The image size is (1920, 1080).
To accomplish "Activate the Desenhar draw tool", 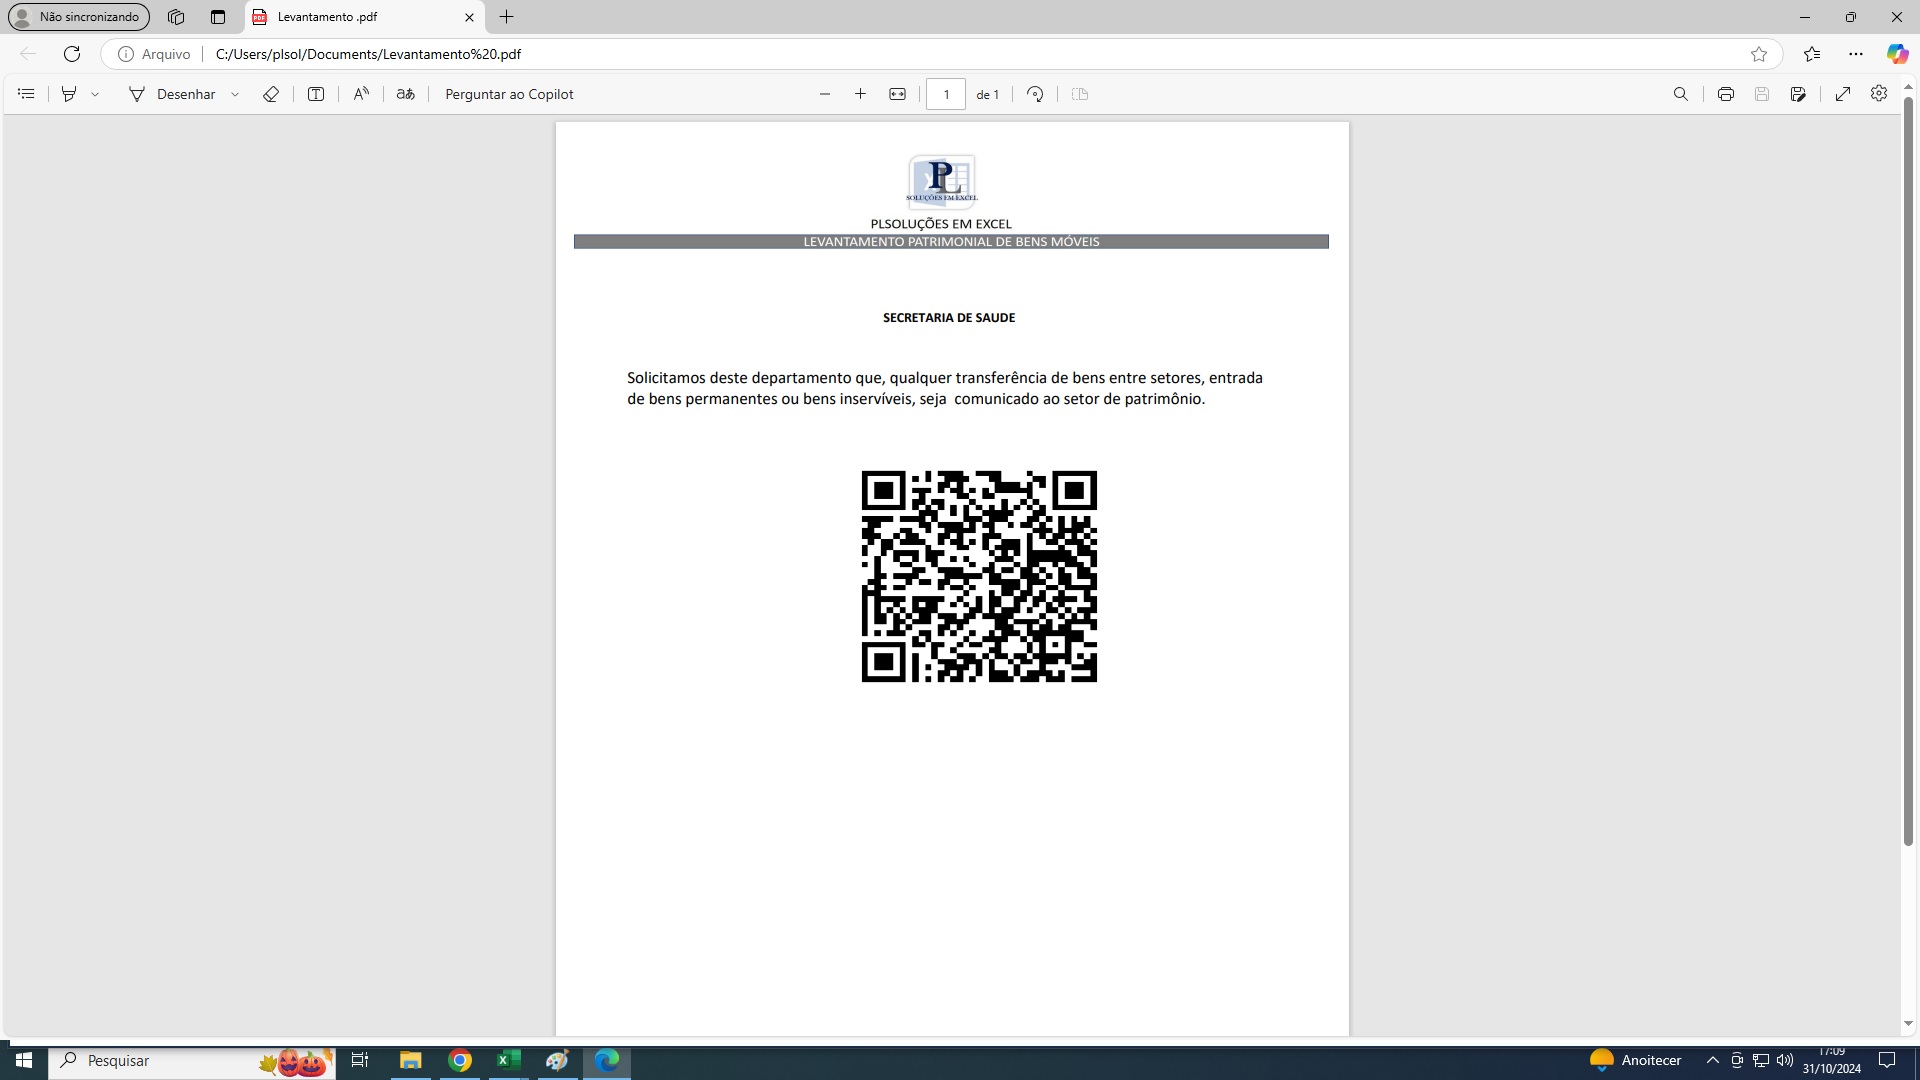I will click(172, 94).
